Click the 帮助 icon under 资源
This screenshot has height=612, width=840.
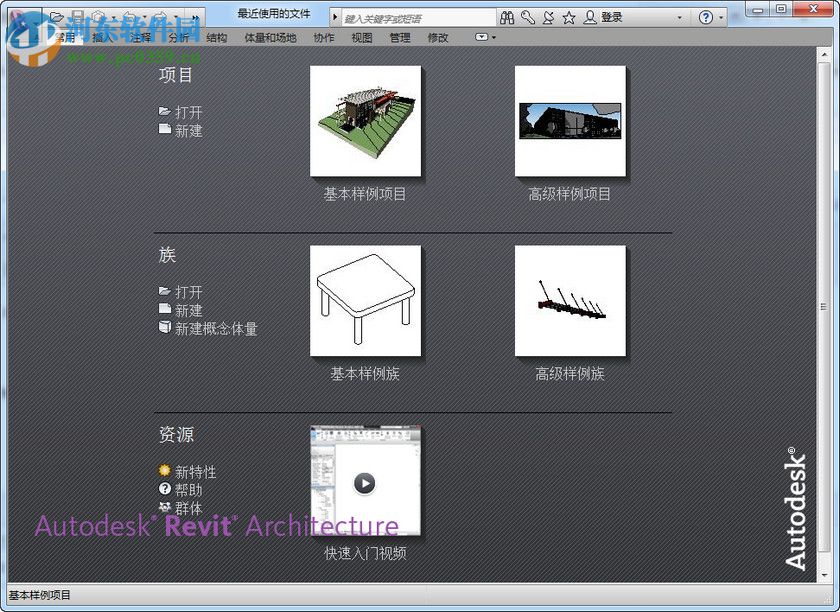(x=164, y=490)
